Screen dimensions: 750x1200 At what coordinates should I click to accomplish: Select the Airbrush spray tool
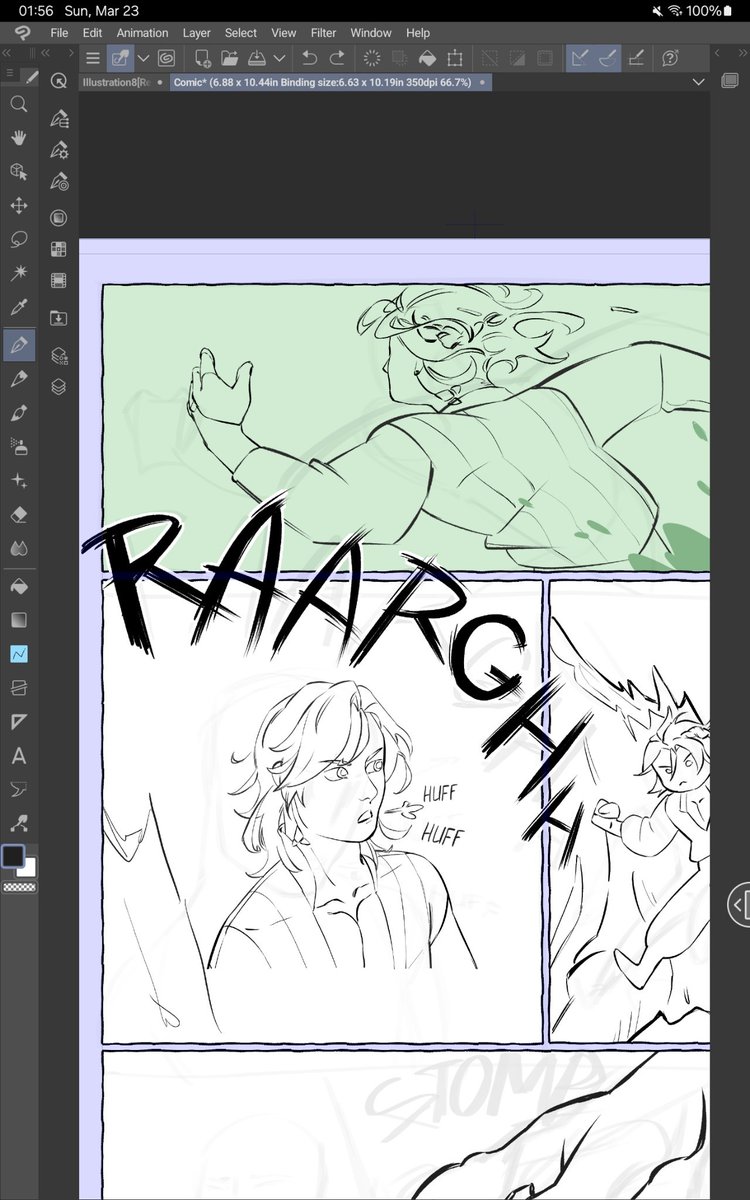pos(18,447)
